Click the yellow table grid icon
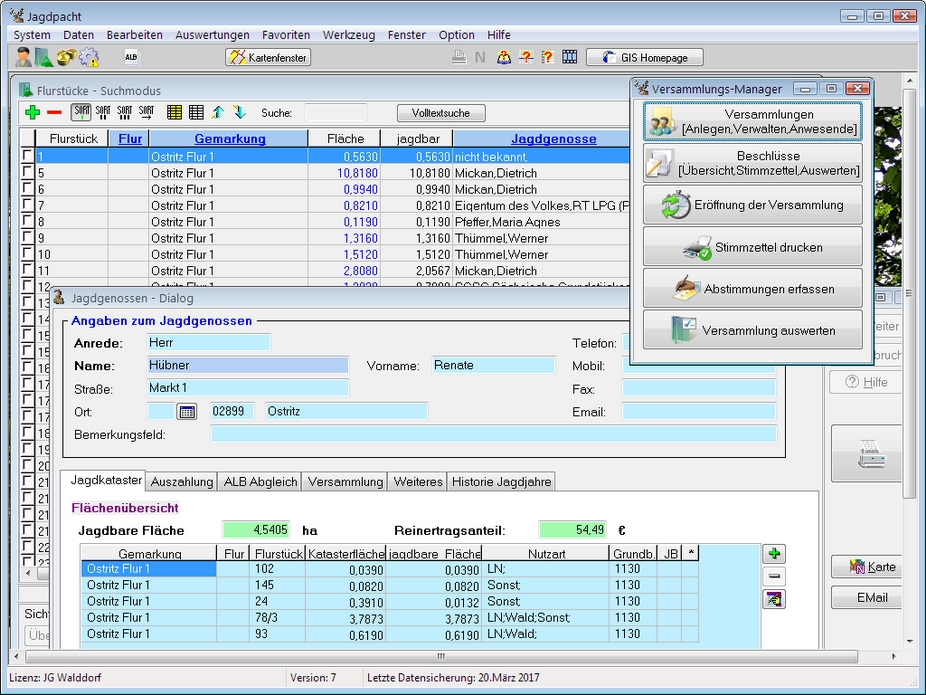Screen dimensions: 926x695 (x=174, y=113)
